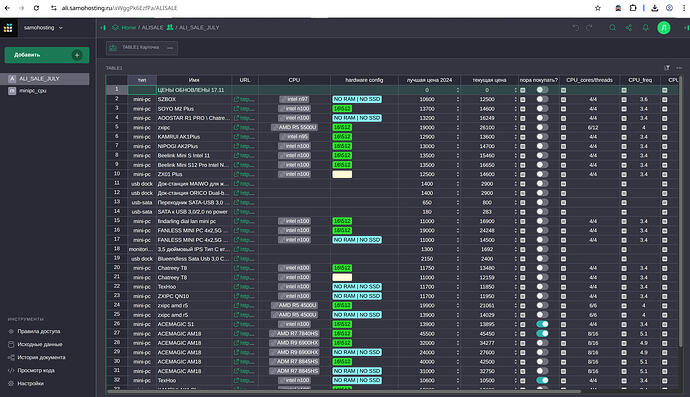Expand the small box in SZBOX CPU_freq cell
Image resolution: width=690 pixels, height=397 pixels.
(x=624, y=99)
